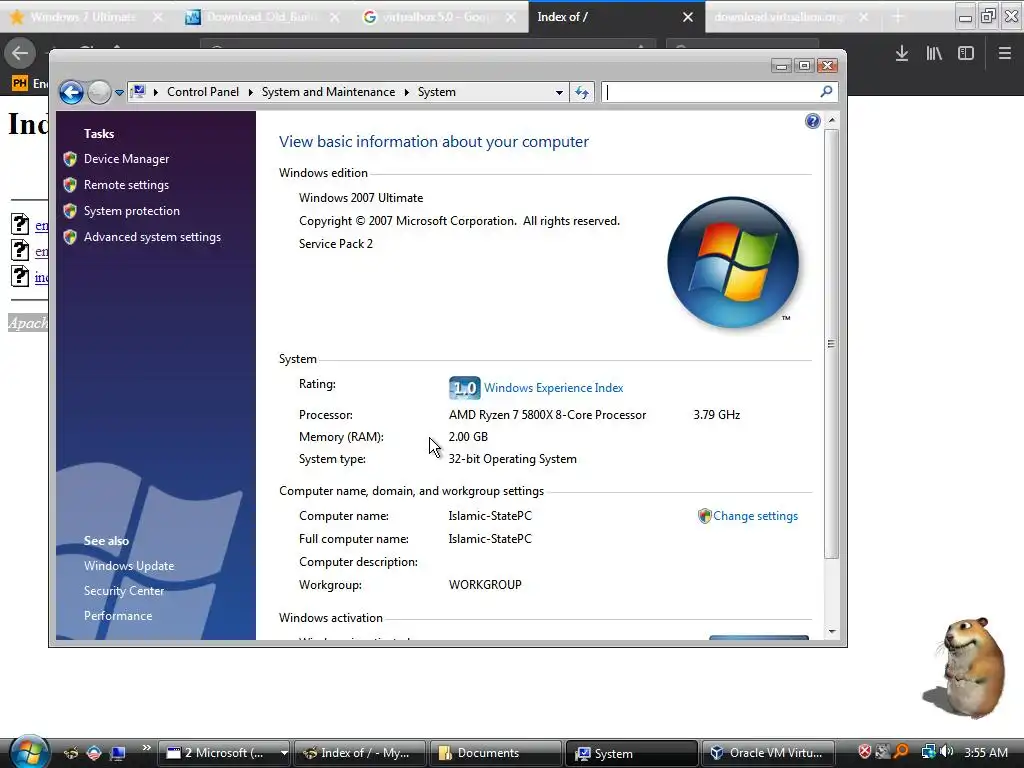Open the volume speaker tray icon

(947, 752)
